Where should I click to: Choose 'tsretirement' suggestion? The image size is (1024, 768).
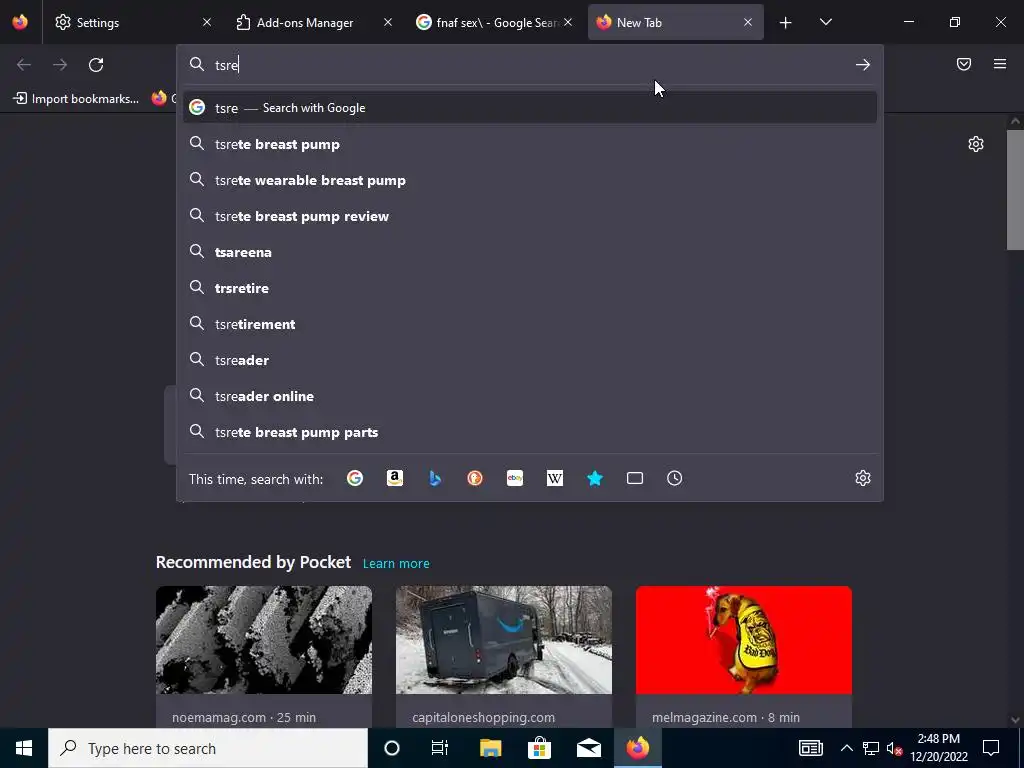point(530,324)
